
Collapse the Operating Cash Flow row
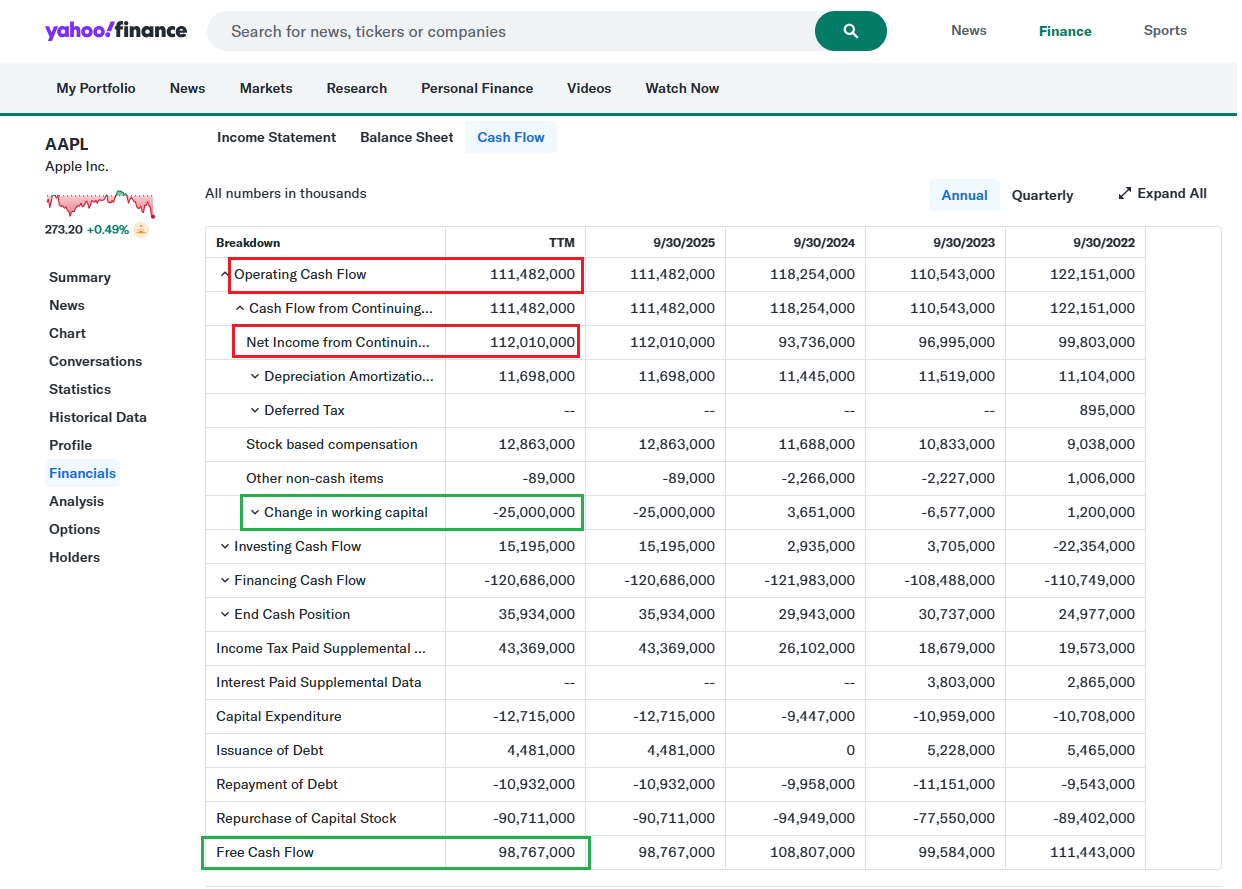(x=225, y=275)
